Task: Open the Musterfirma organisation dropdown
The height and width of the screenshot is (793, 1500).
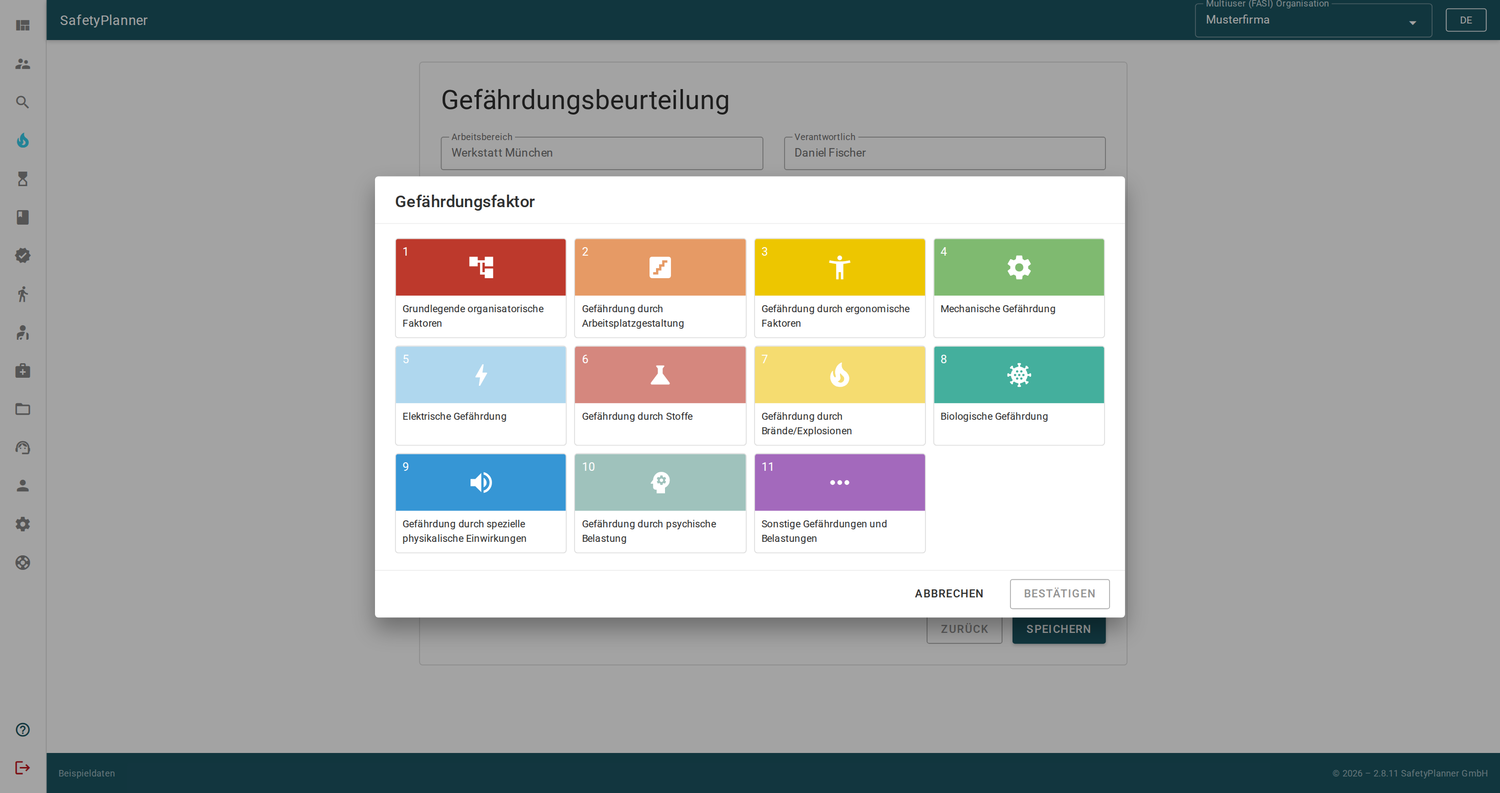Action: [x=1313, y=20]
